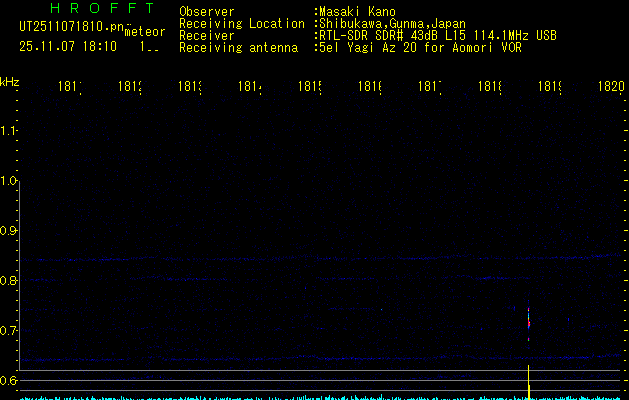Select the 5el Yagi antenna description
The image size is (629, 400).
point(418,47)
